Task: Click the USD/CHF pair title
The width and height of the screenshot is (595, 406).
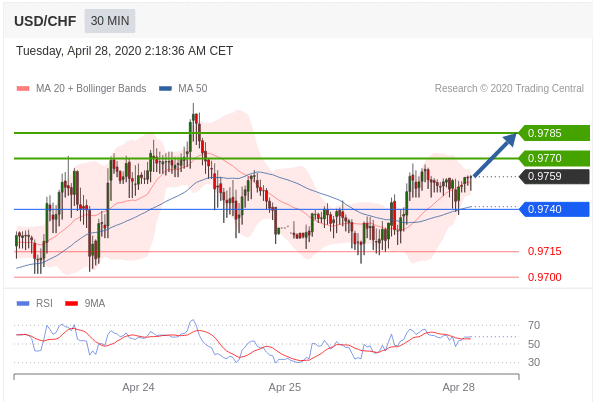Action: coord(45,21)
